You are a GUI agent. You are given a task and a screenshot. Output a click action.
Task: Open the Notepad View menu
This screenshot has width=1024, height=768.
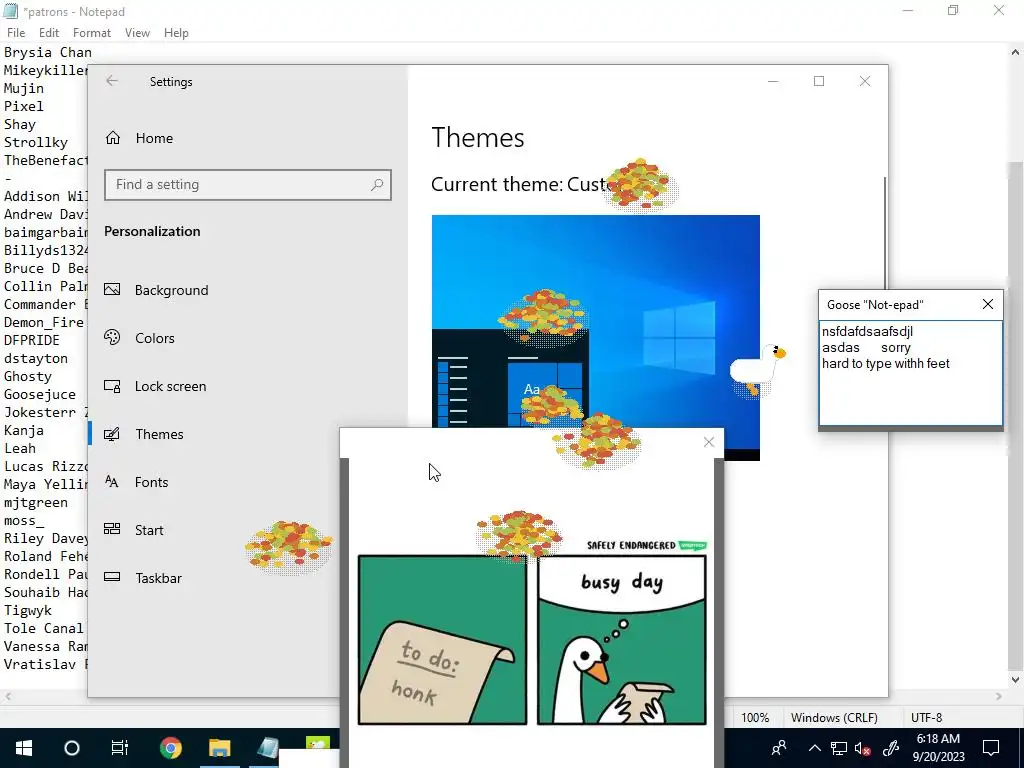point(137,33)
